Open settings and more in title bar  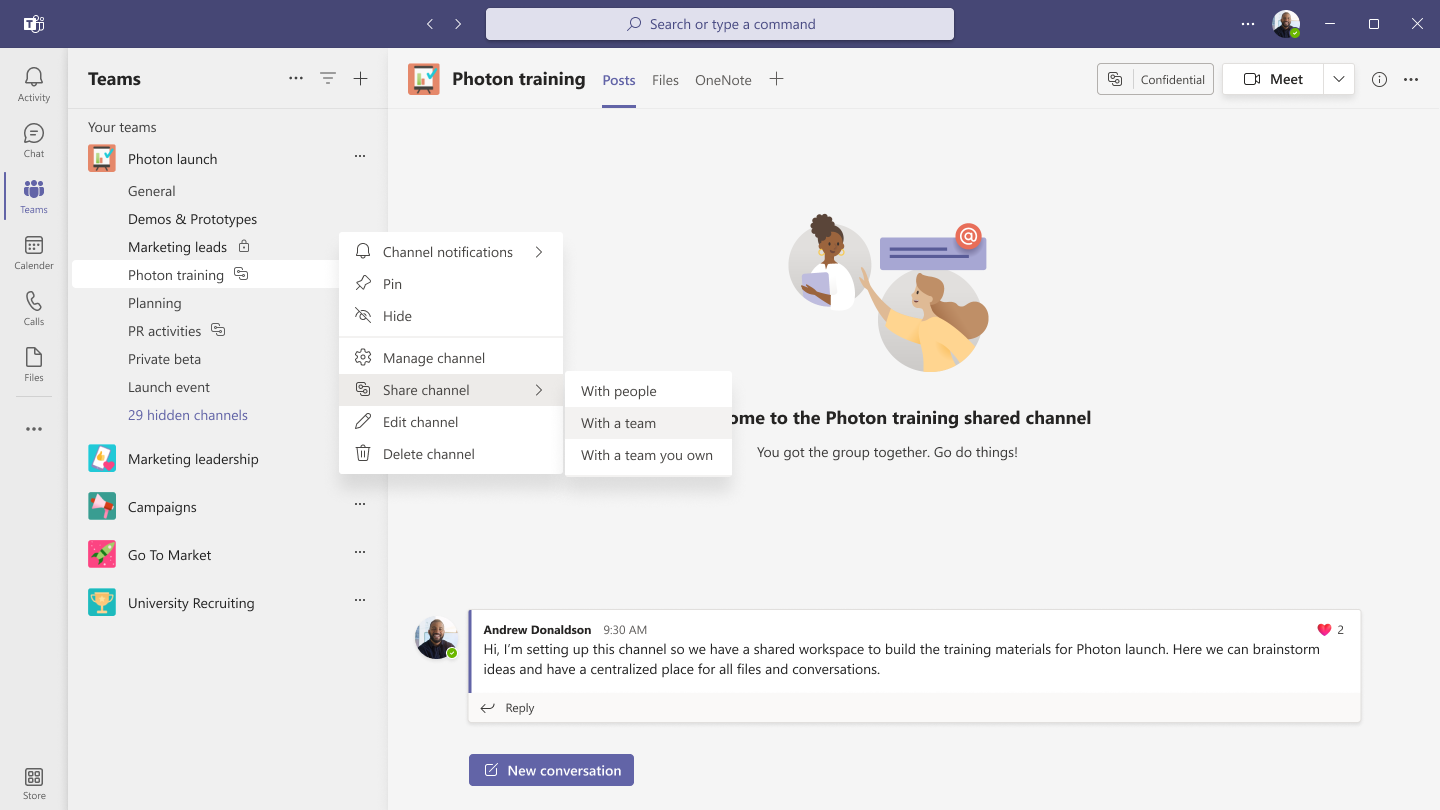[x=1248, y=24]
